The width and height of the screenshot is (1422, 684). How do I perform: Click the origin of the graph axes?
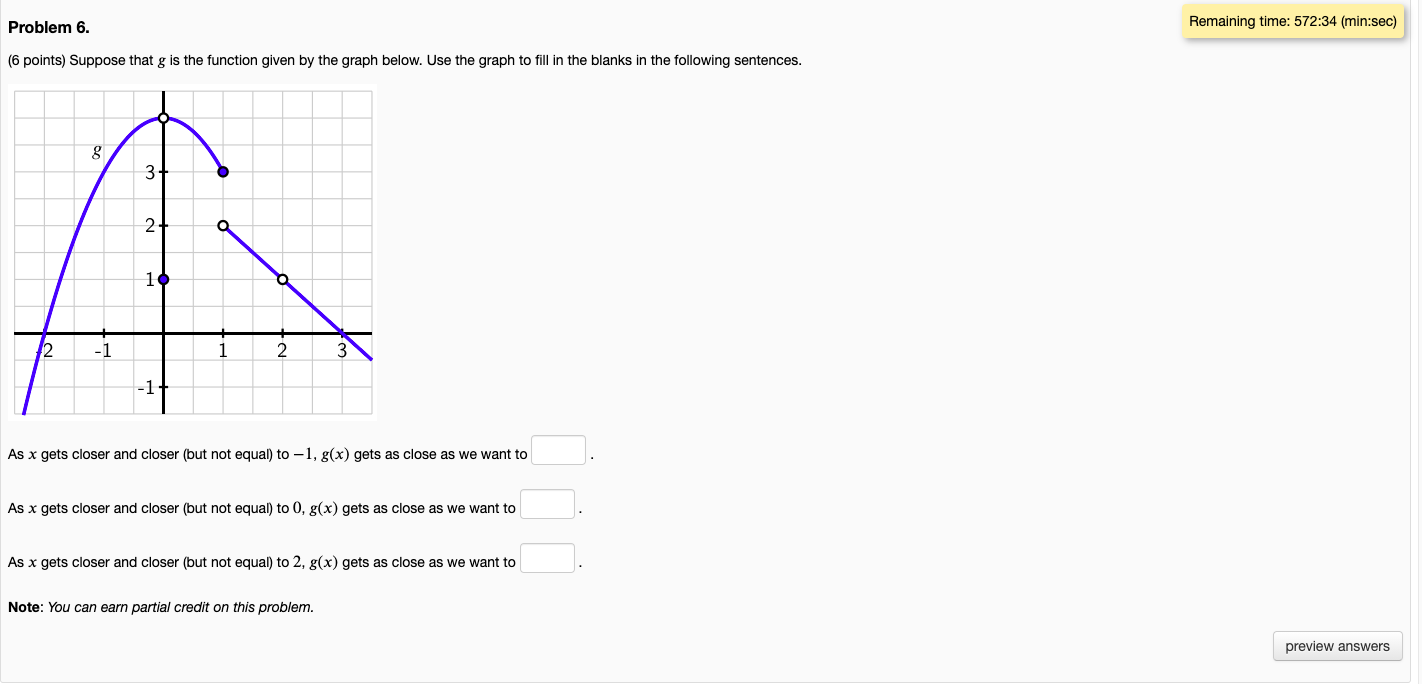[163, 333]
